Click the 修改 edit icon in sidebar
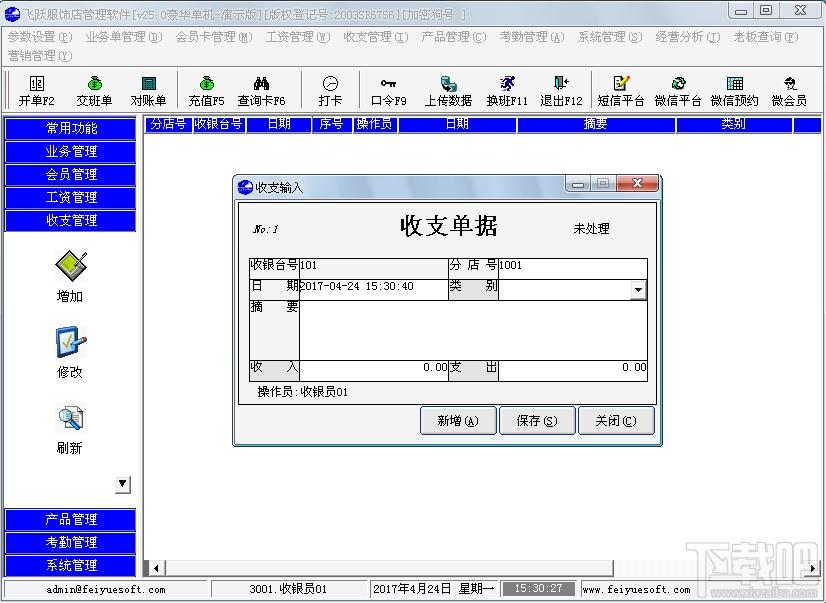This screenshot has height=603, width=826. 70,343
